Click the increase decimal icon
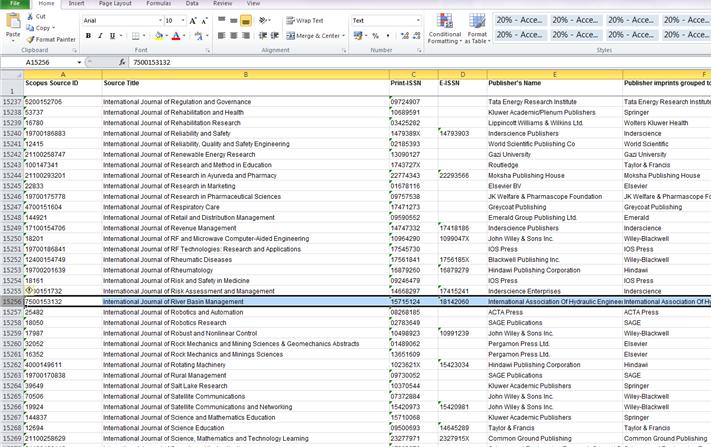This screenshot has height=447, width=711. coord(404,35)
